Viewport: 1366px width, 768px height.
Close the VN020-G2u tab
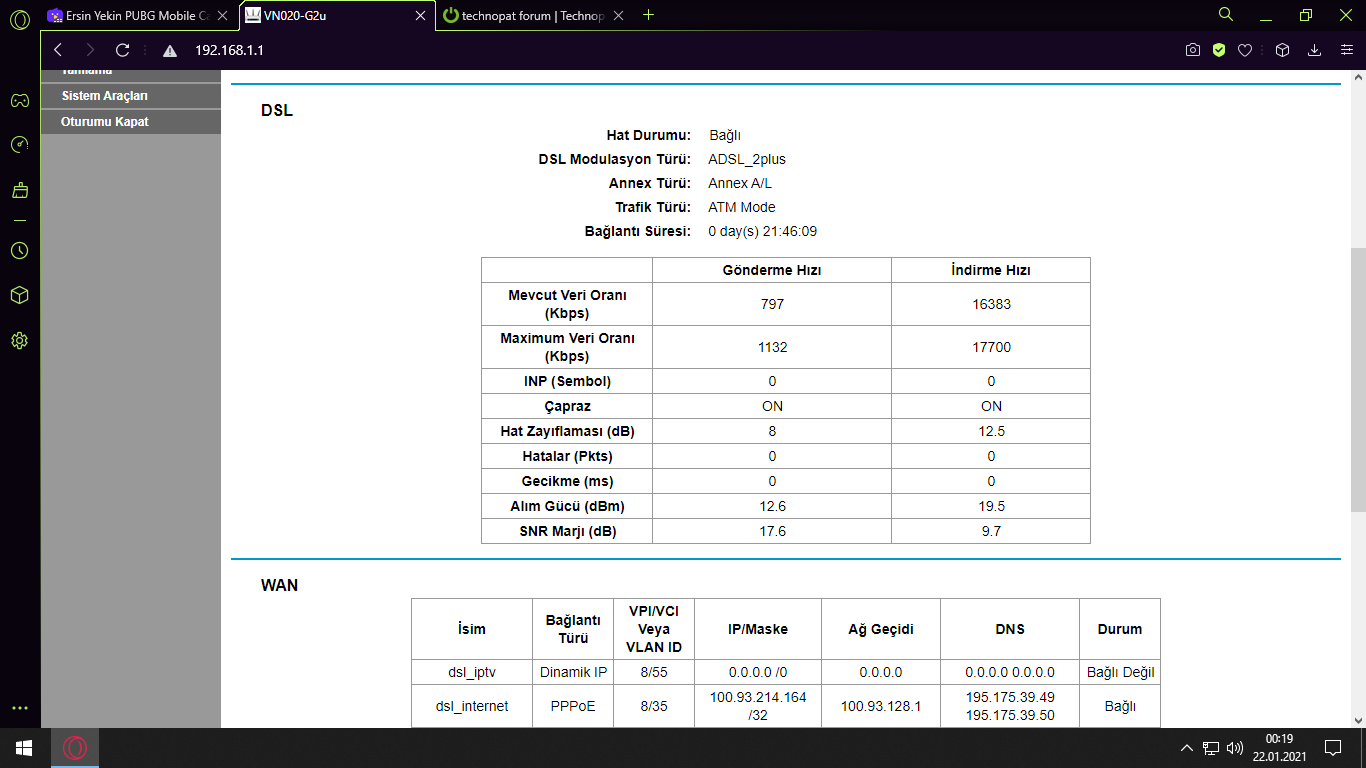pos(421,16)
